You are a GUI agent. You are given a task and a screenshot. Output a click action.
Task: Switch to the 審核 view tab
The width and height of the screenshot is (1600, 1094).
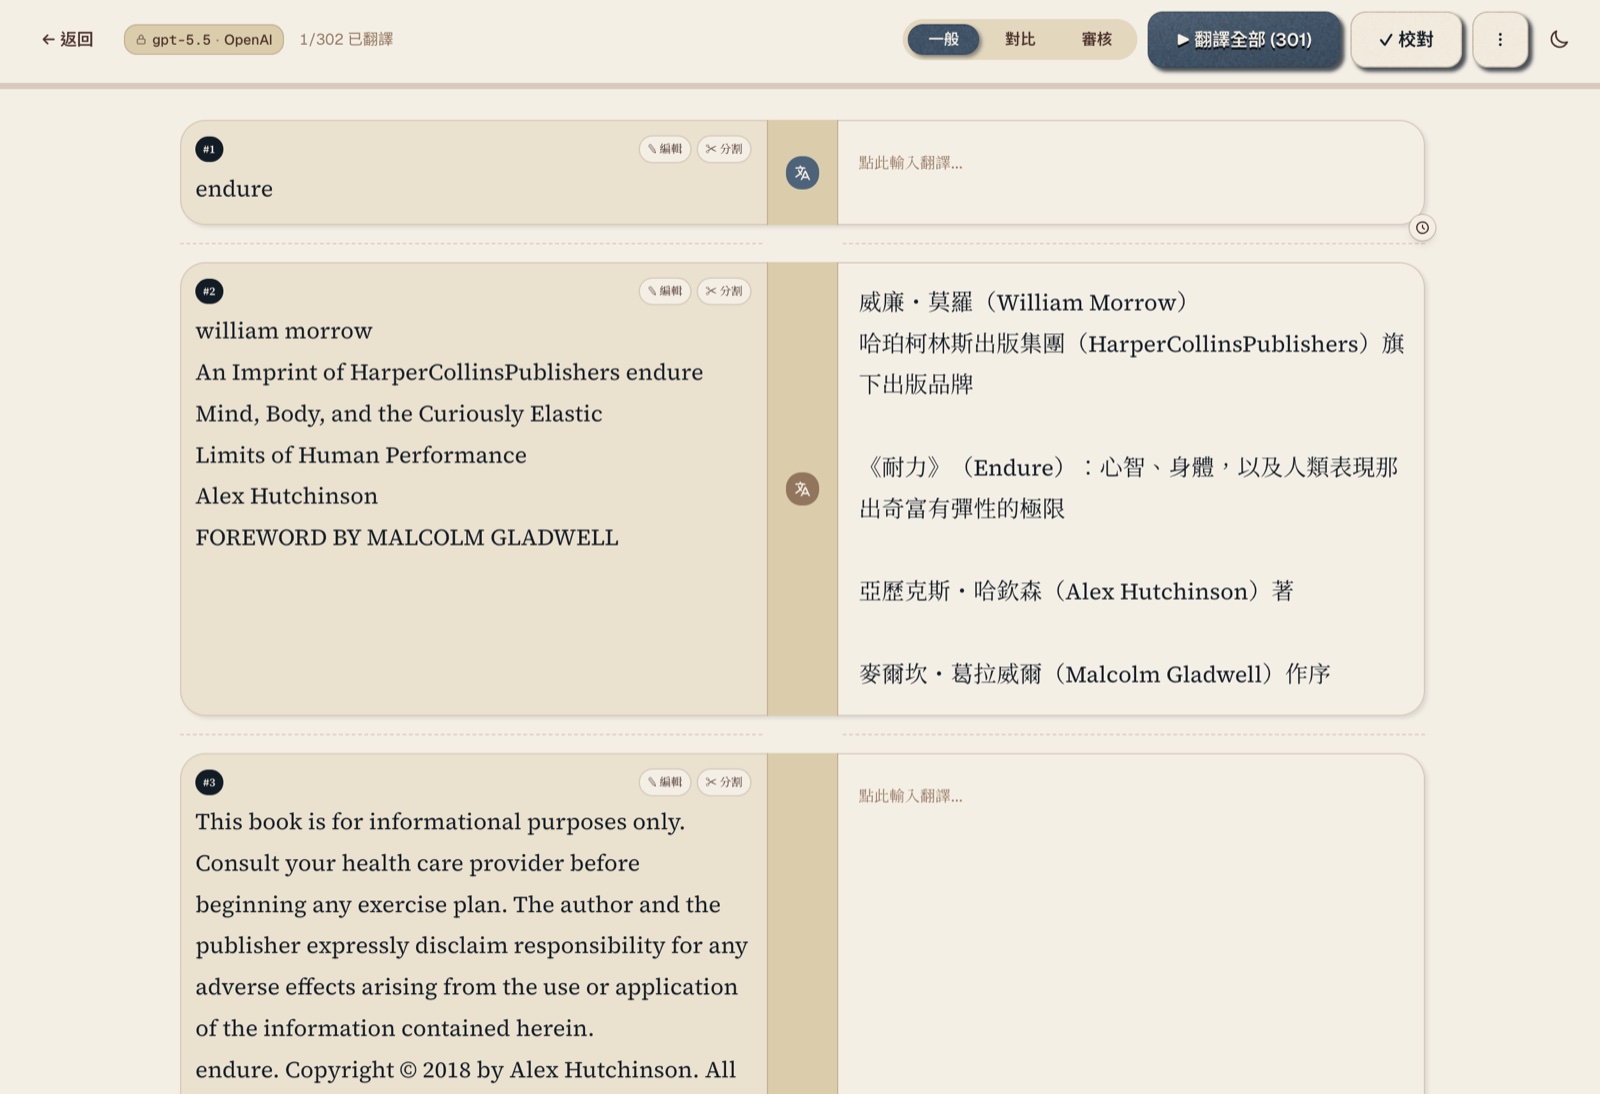[1096, 39]
